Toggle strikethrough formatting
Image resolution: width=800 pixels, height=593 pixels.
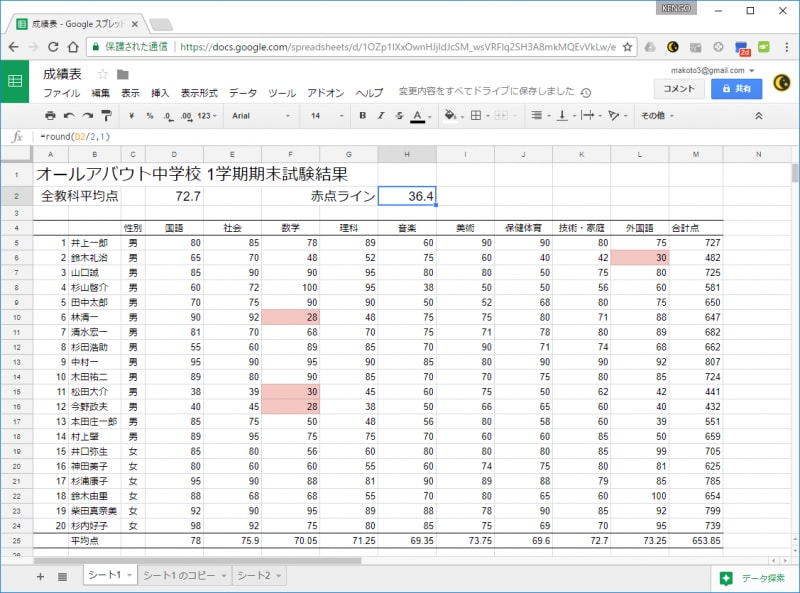pos(398,116)
